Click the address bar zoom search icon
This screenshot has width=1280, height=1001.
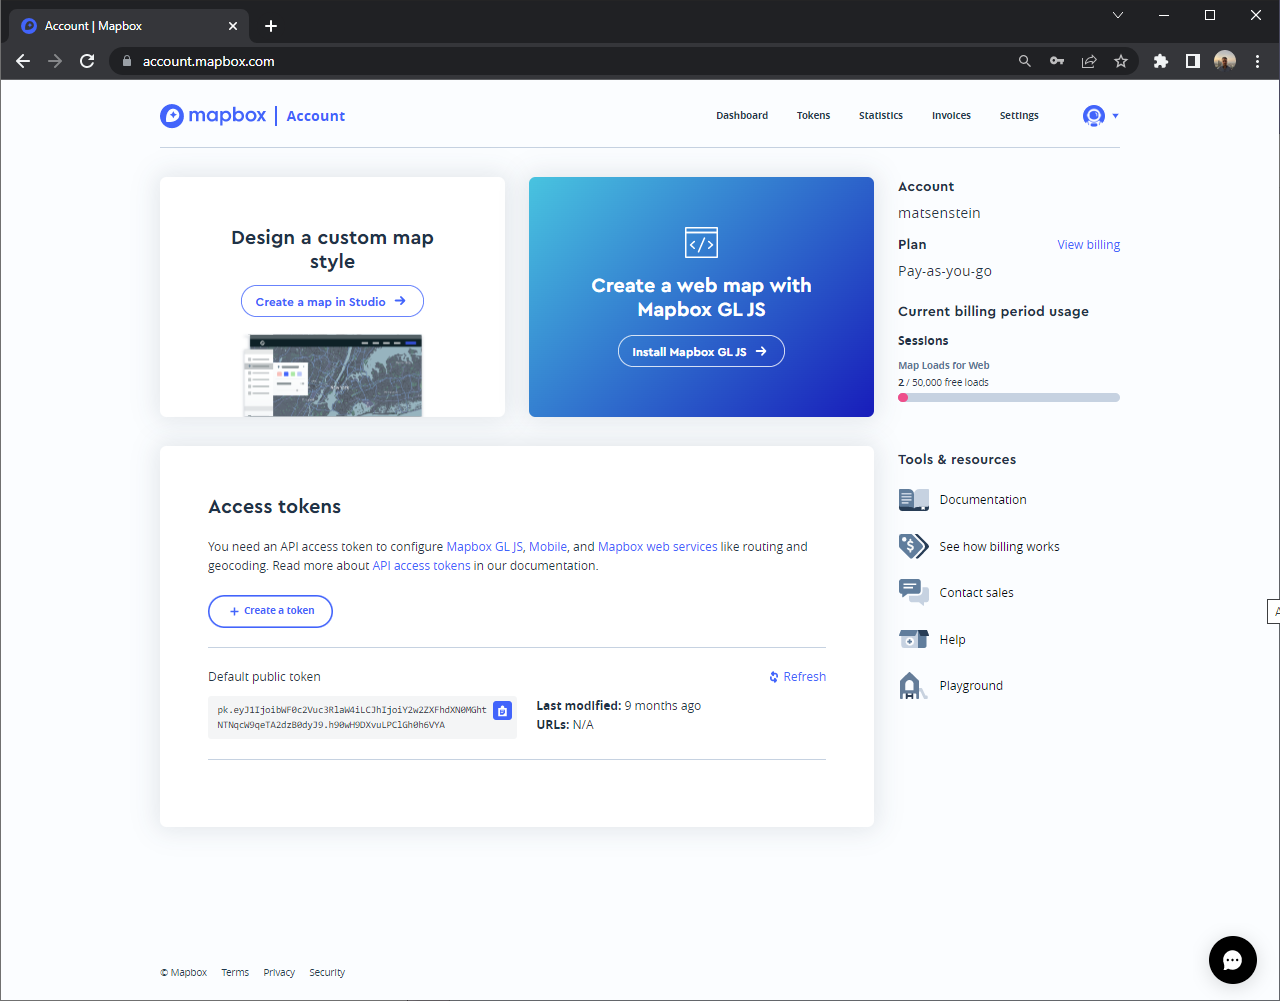tap(1025, 61)
